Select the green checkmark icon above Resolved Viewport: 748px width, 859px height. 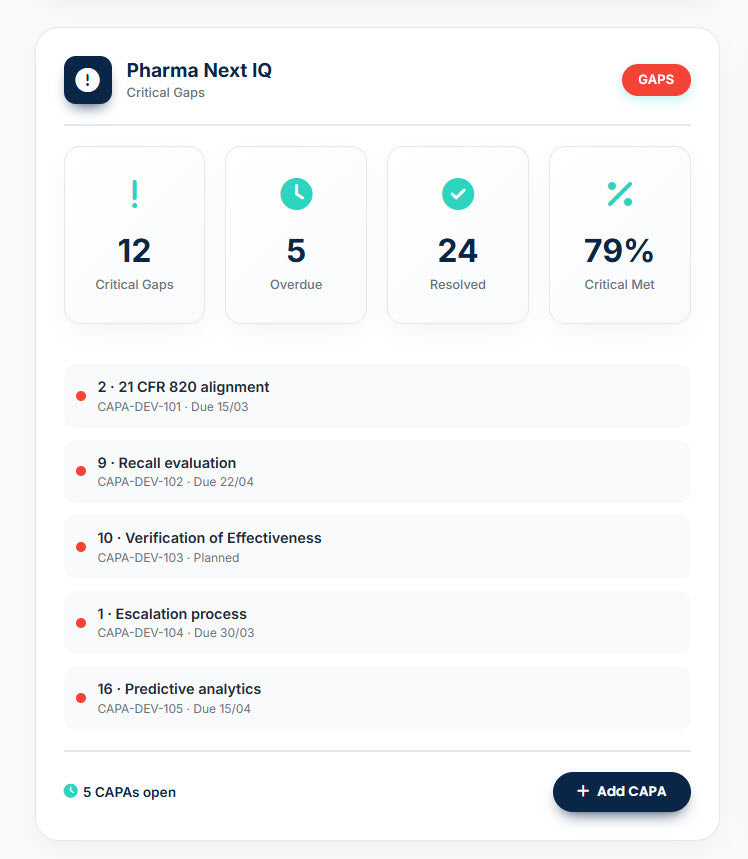457,194
